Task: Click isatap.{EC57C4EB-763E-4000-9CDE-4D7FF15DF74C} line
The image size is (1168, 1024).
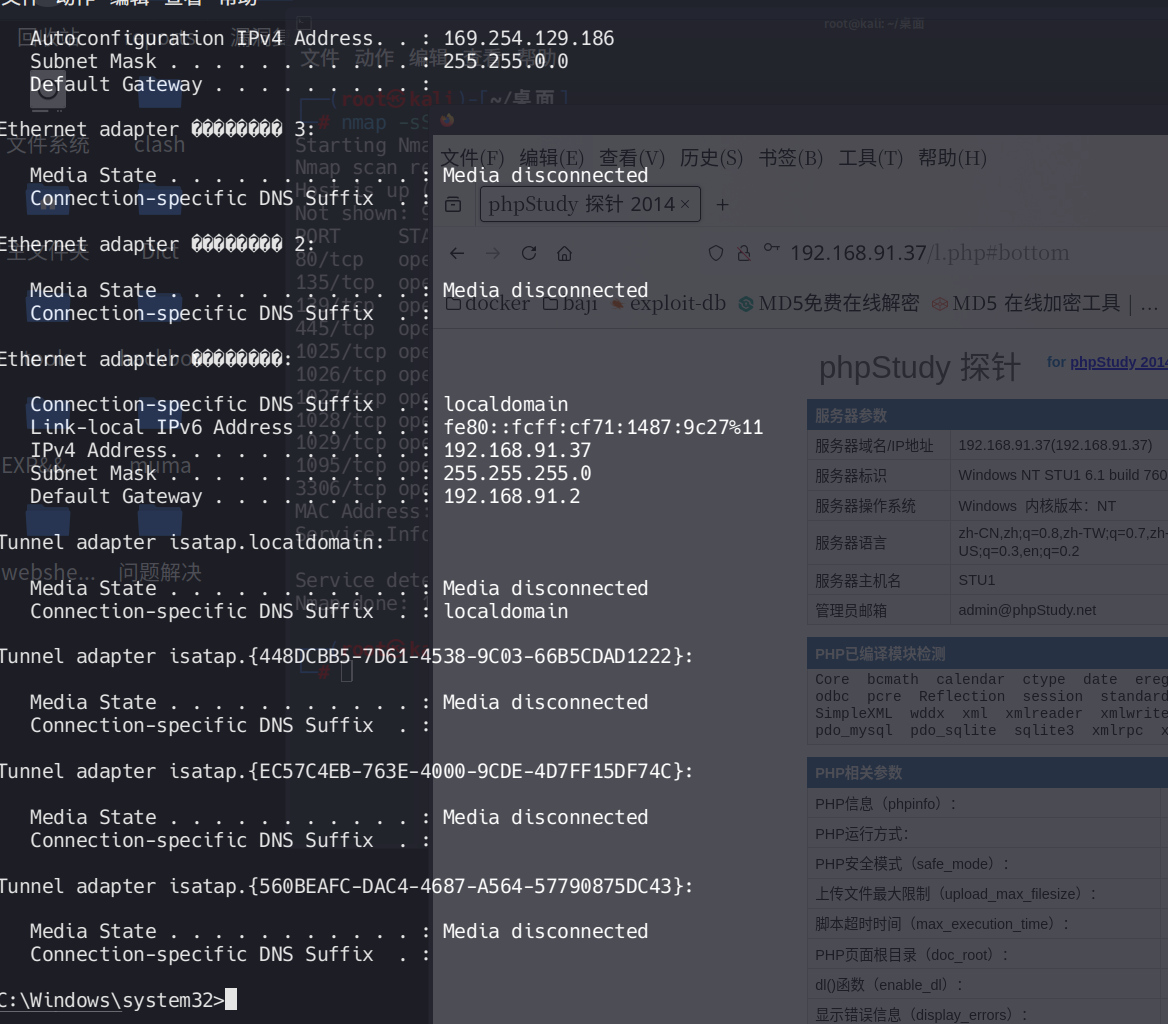Action: 346,771
